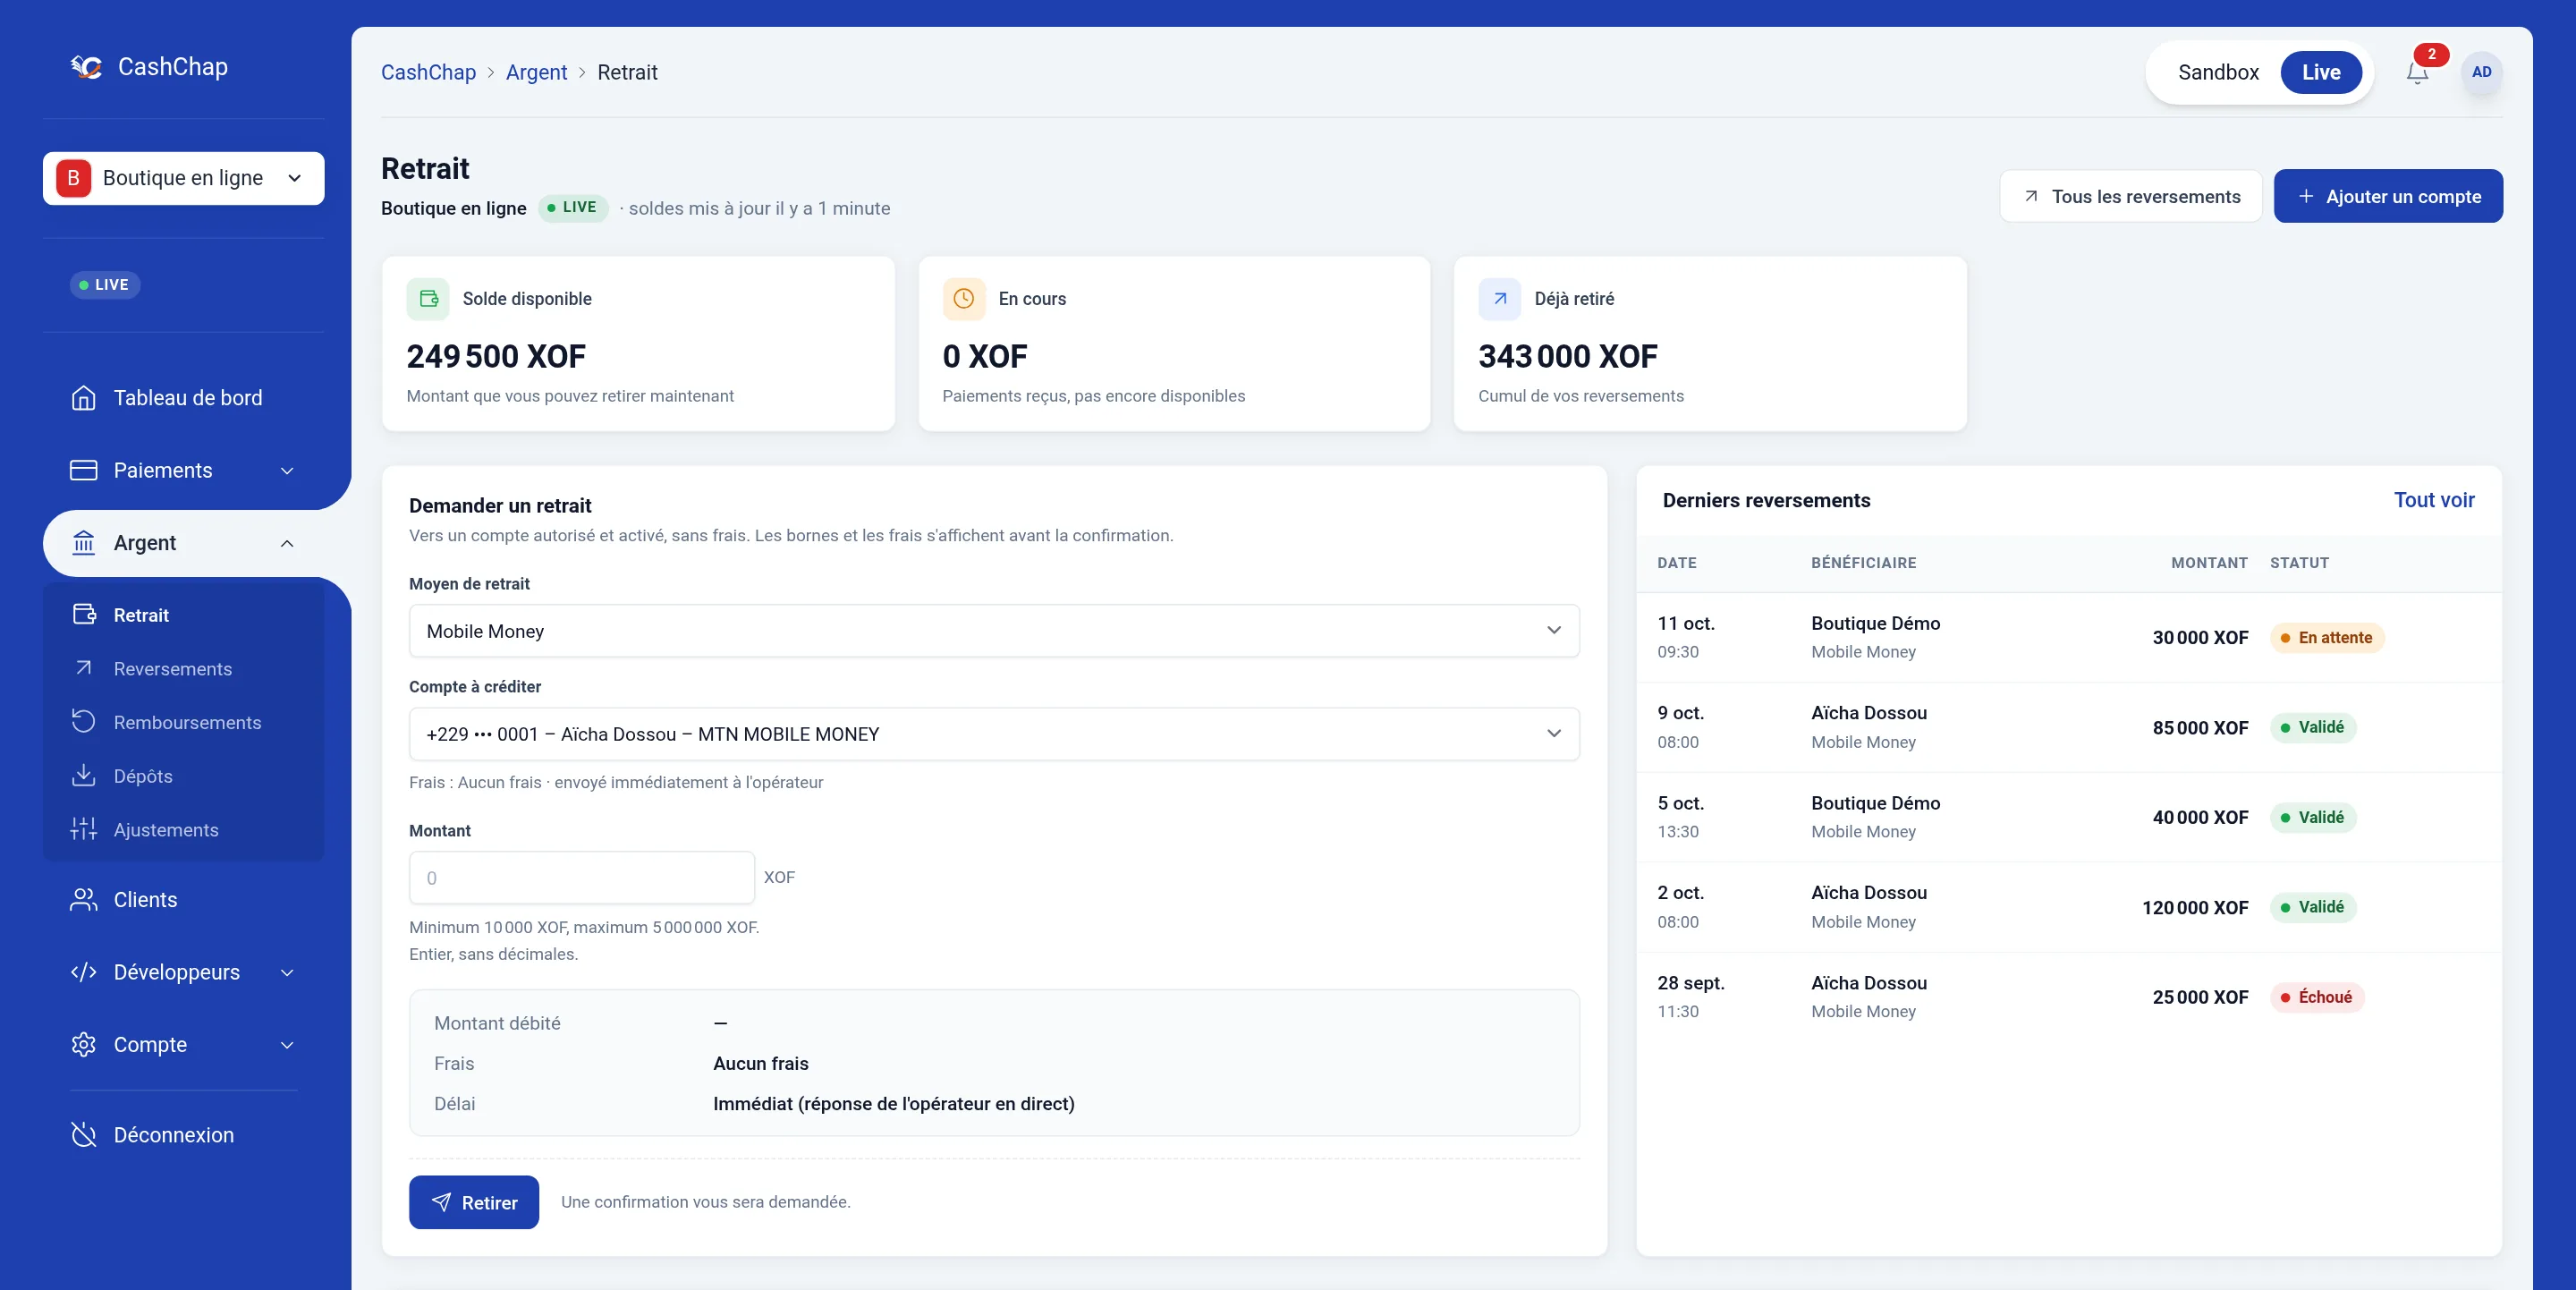Image resolution: width=2576 pixels, height=1290 pixels.
Task: Open notifications bell icon
Action: pos(2417,72)
